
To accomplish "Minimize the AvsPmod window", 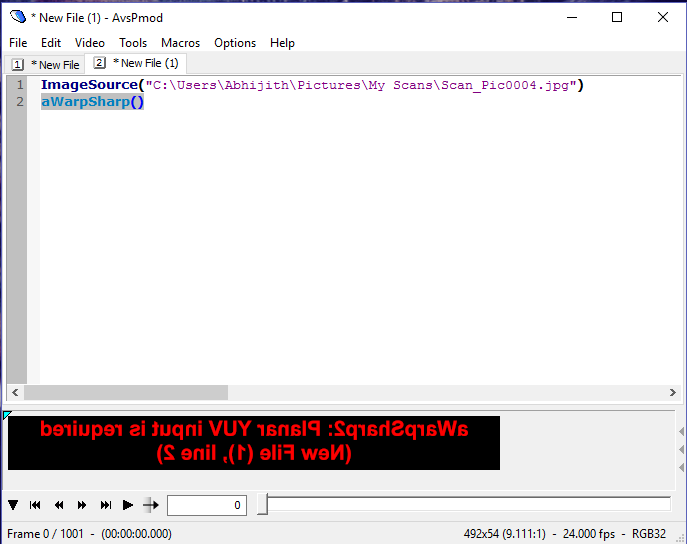I will (572, 18).
